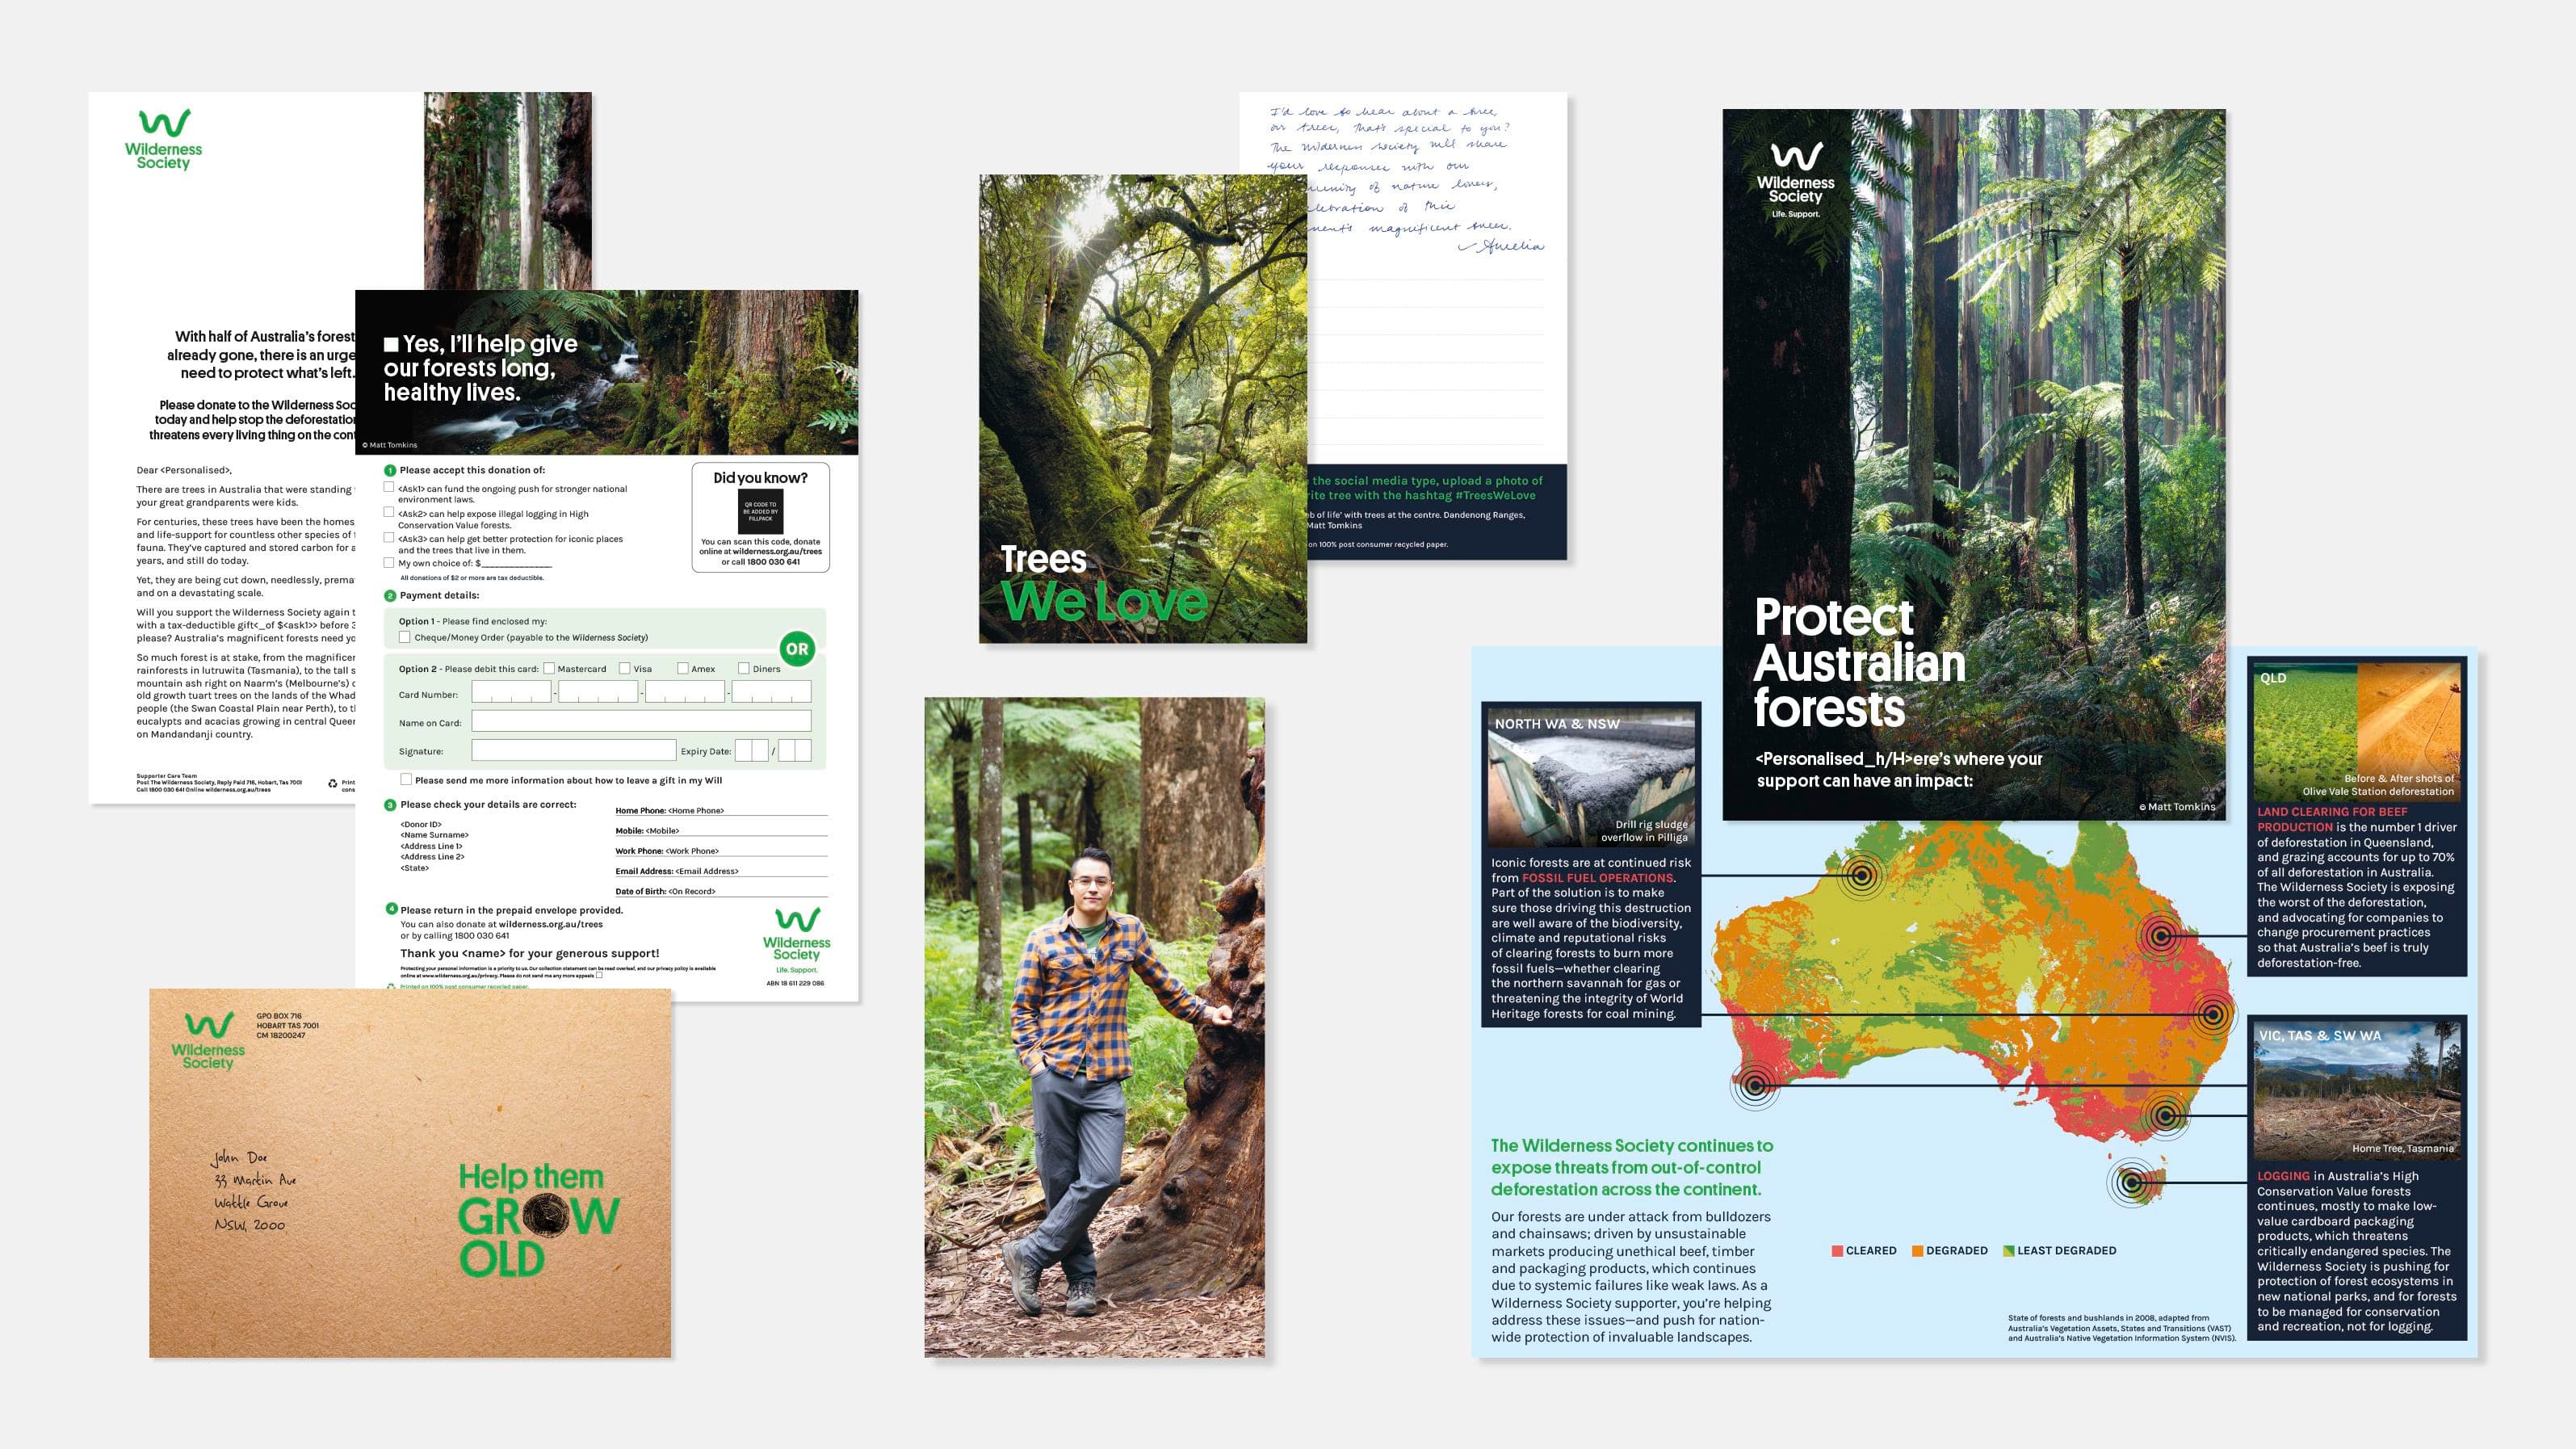Click the Name on Card field
The width and height of the screenshot is (2576, 1449).
640,722
